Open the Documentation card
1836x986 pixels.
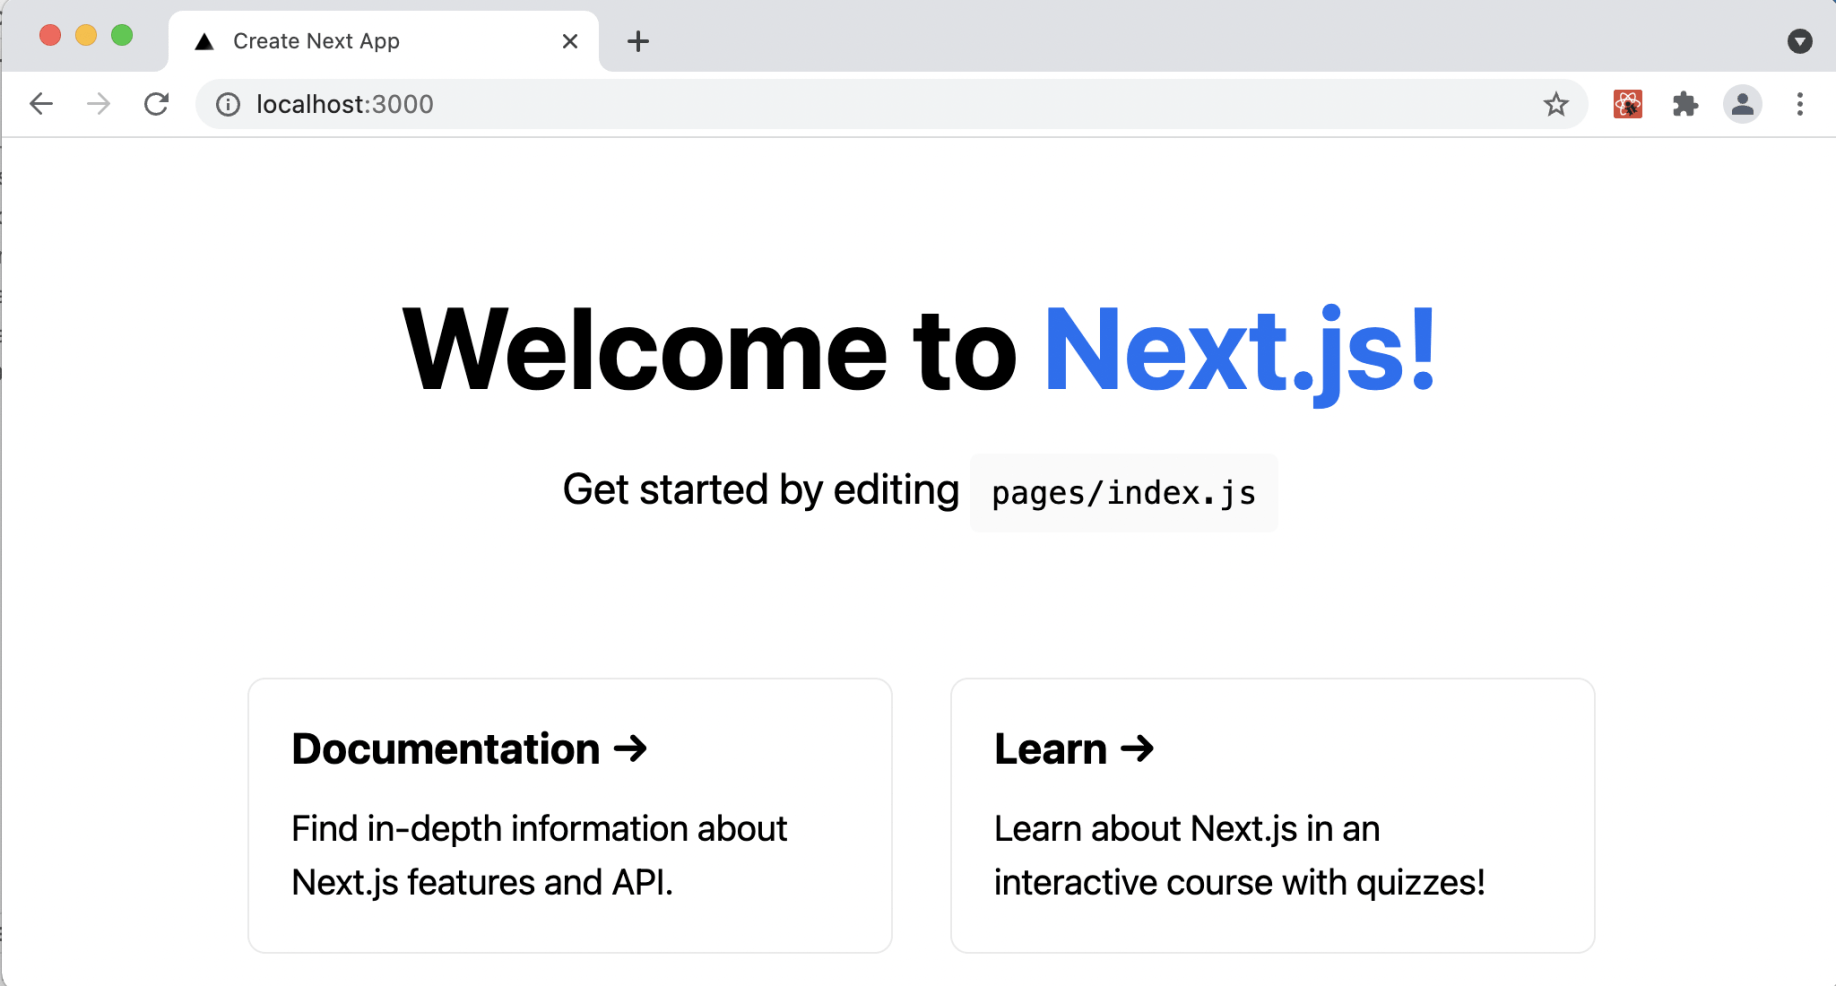tap(570, 815)
